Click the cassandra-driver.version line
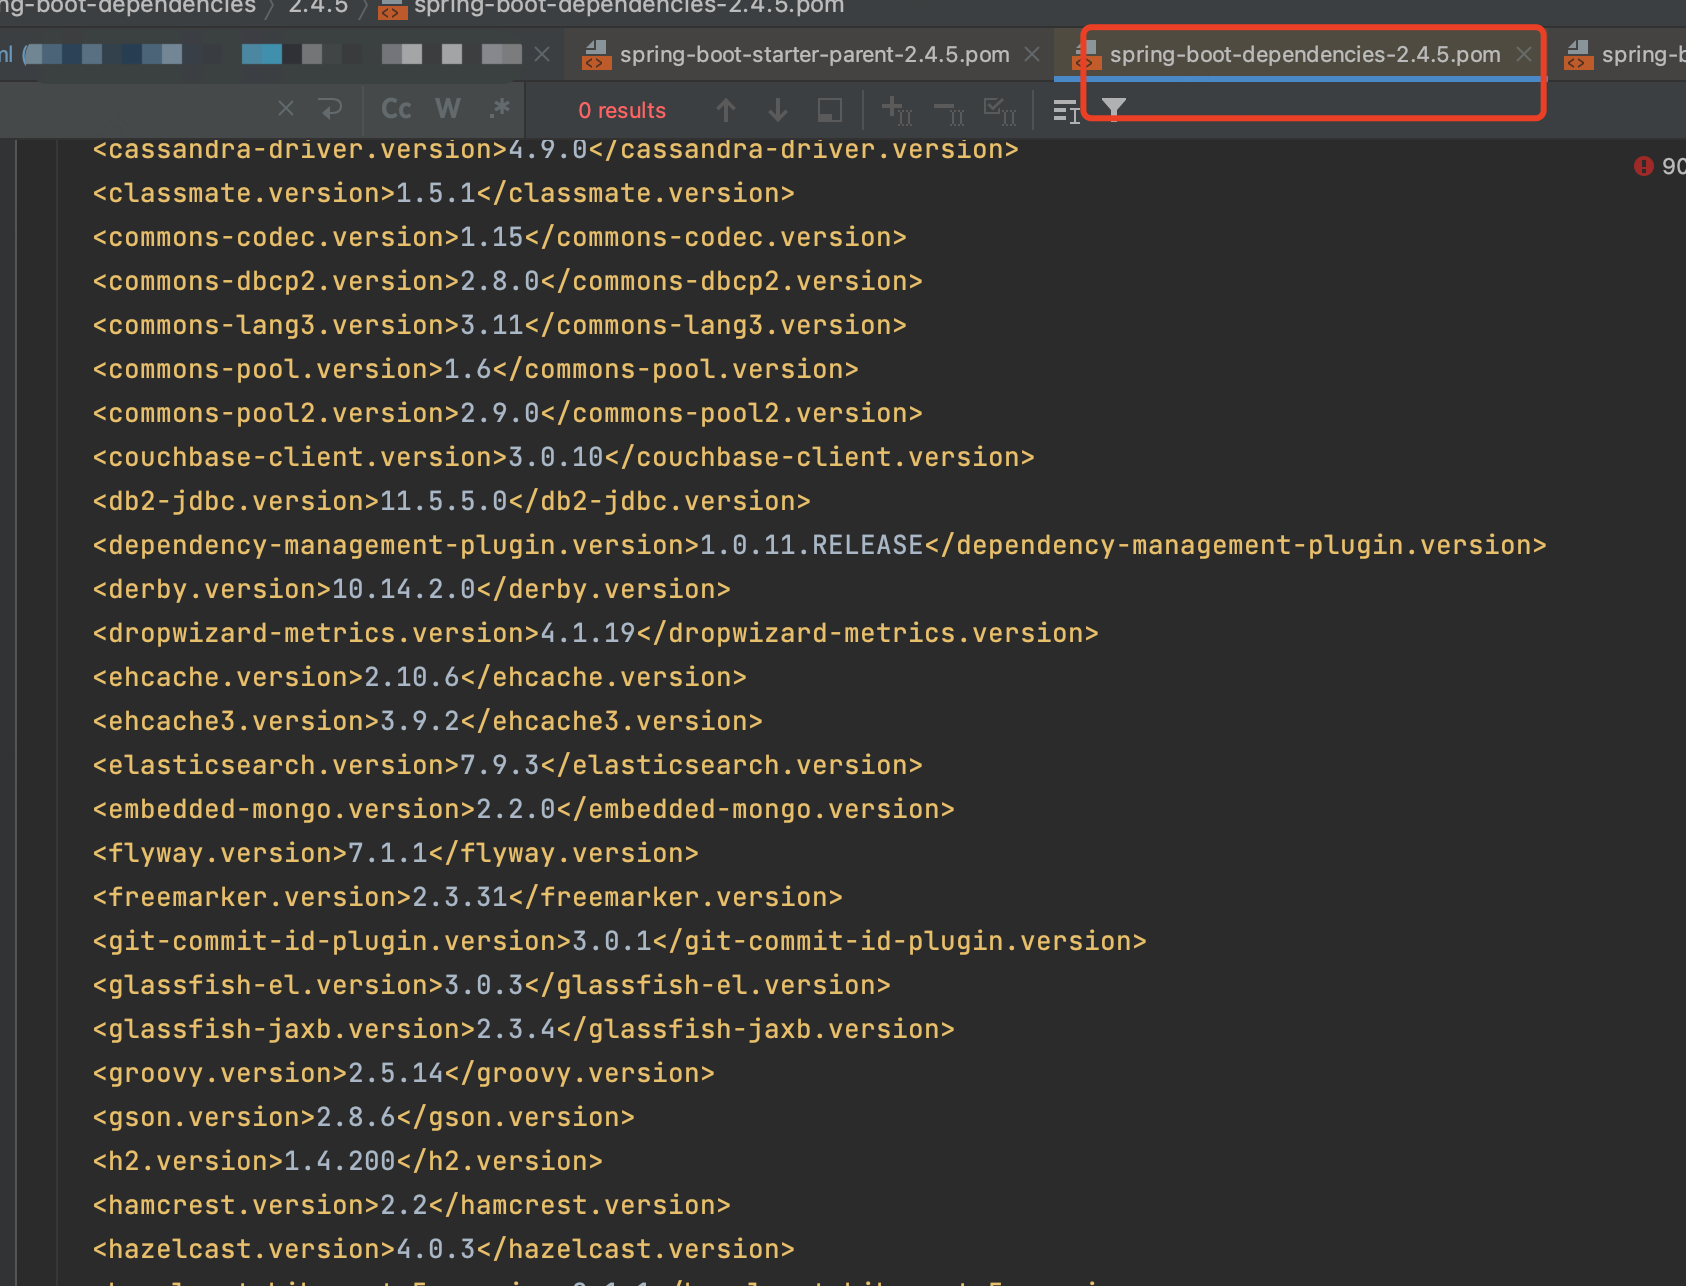This screenshot has width=1686, height=1286. pos(556,149)
